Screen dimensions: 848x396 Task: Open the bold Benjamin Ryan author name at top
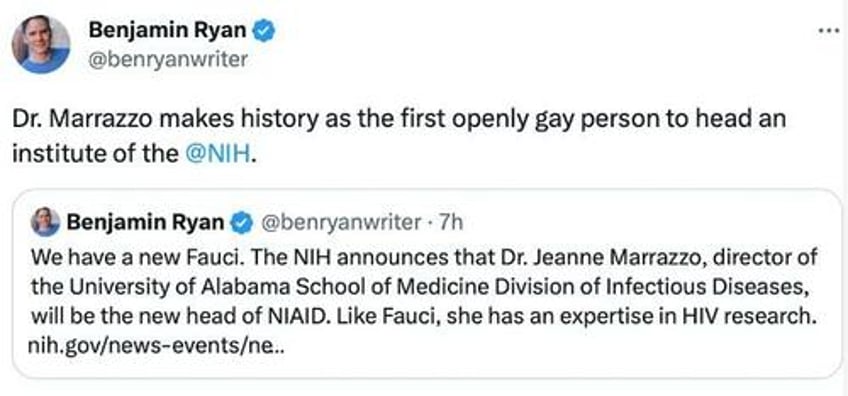click(168, 31)
